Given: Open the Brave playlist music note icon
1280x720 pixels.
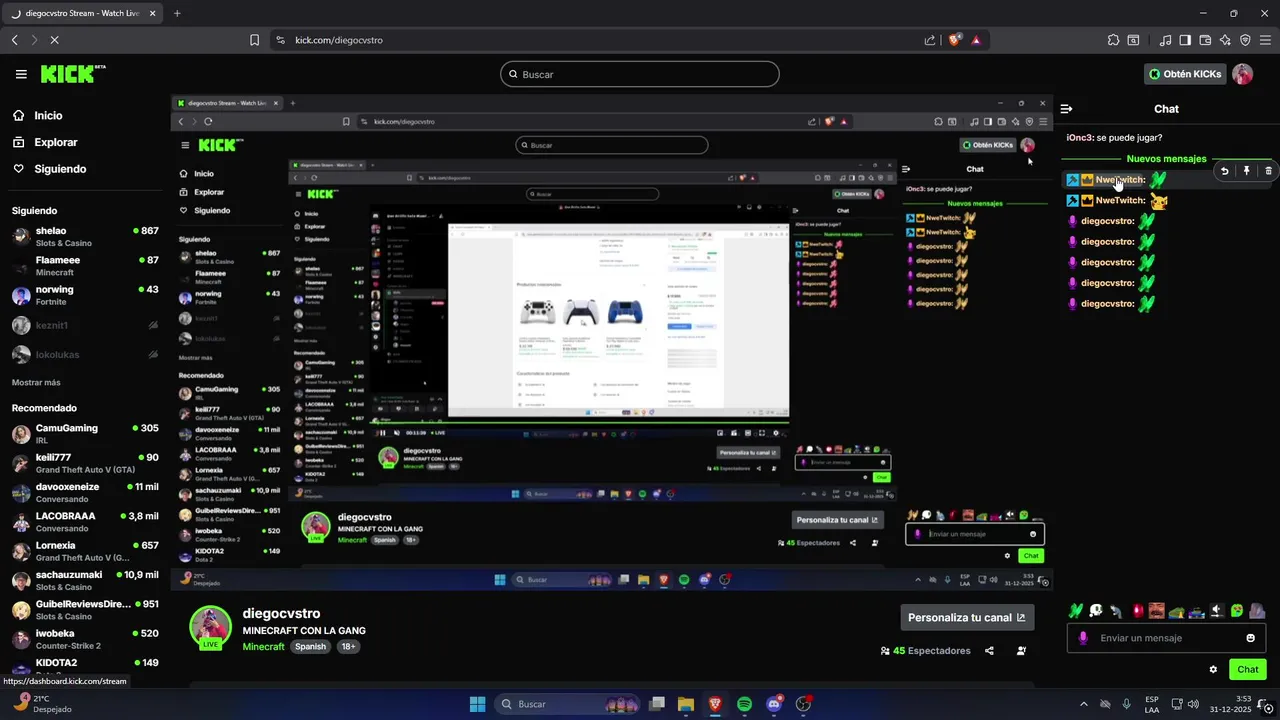Looking at the screenshot, I should tap(1165, 40).
